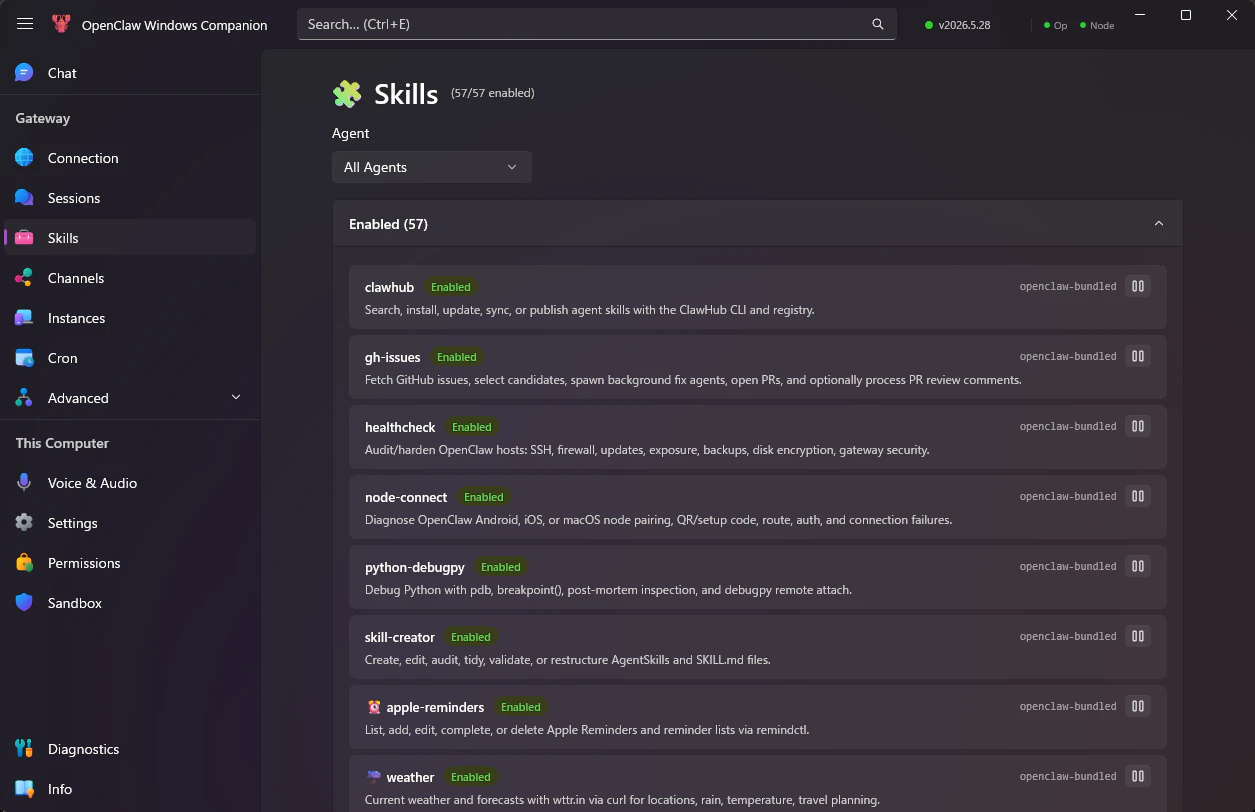
Task: Open Voice & Audio settings
Action: tap(130, 483)
